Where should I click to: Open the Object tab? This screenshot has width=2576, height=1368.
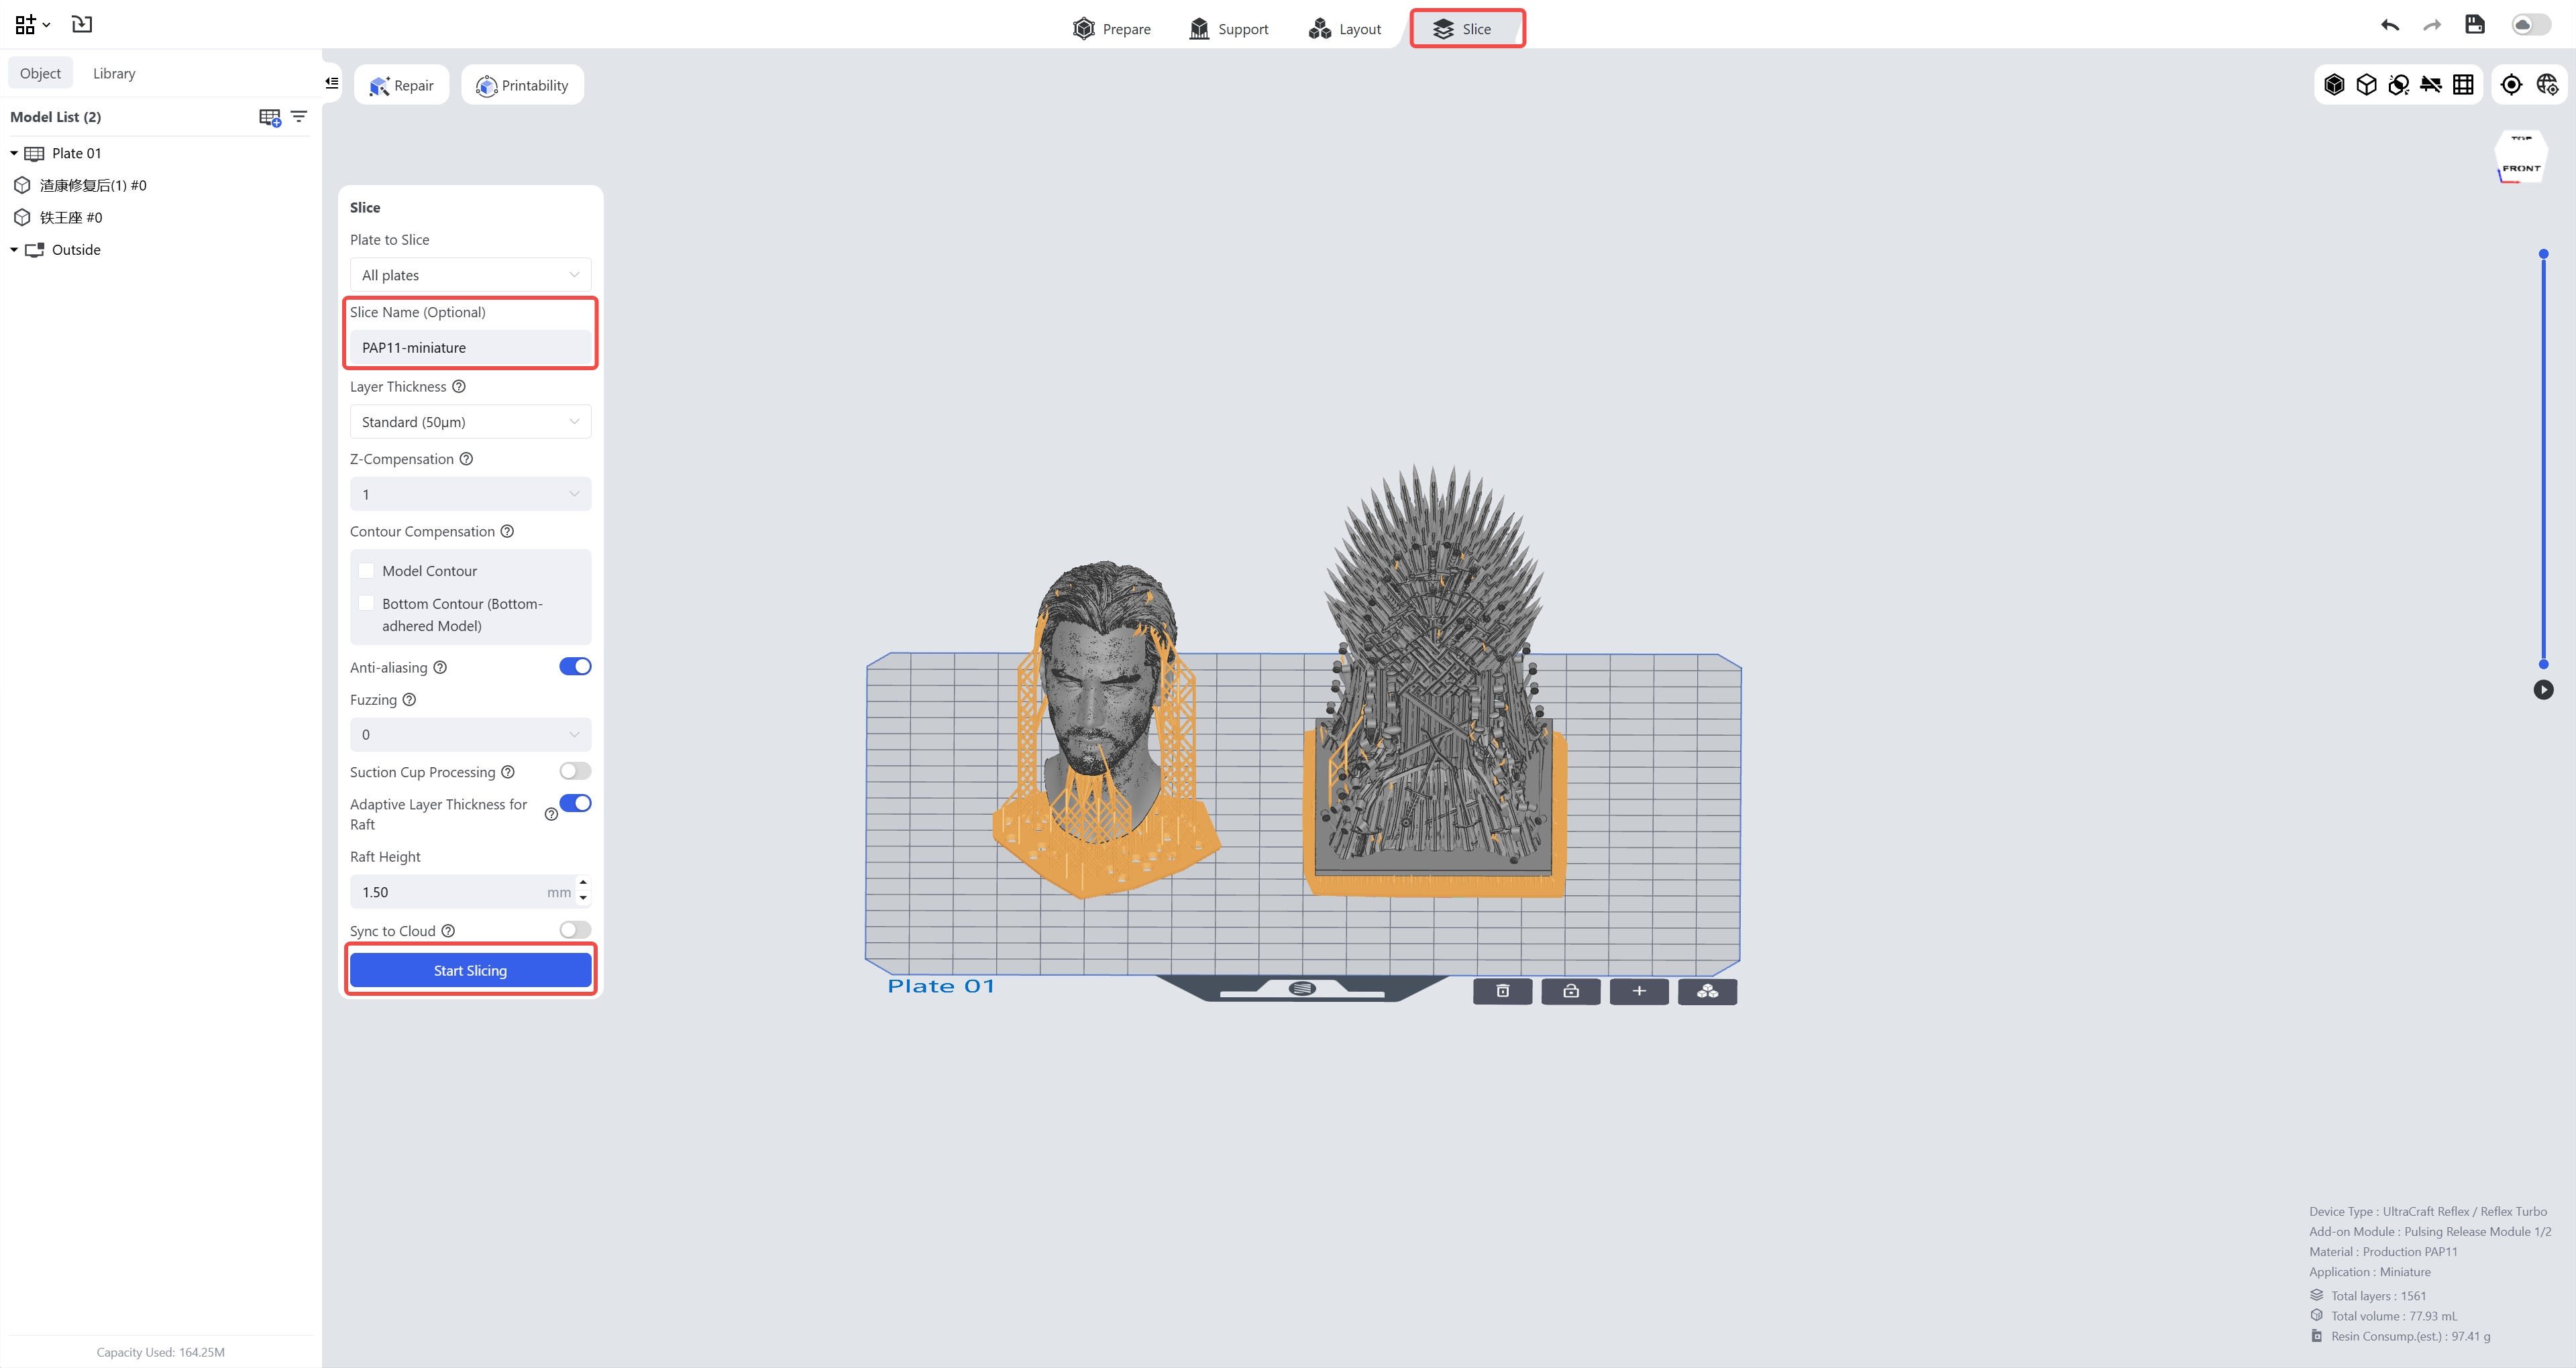[x=40, y=73]
